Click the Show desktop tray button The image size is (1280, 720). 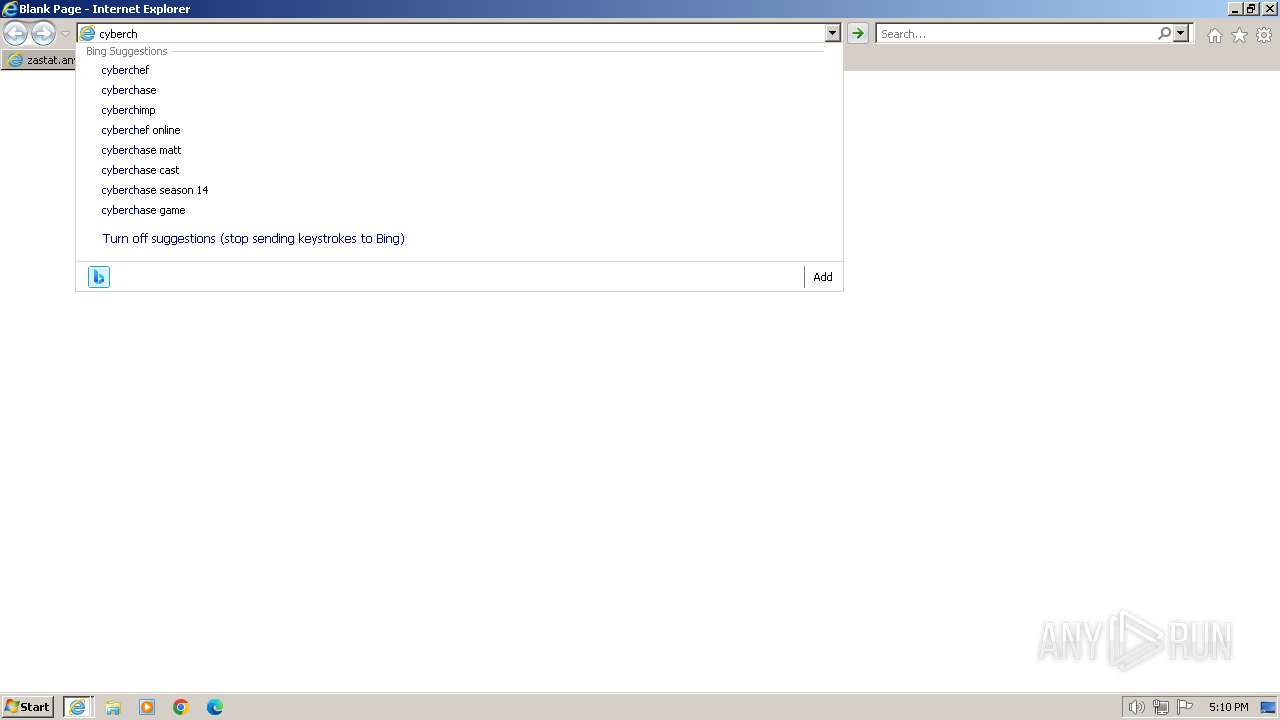click(1268, 707)
